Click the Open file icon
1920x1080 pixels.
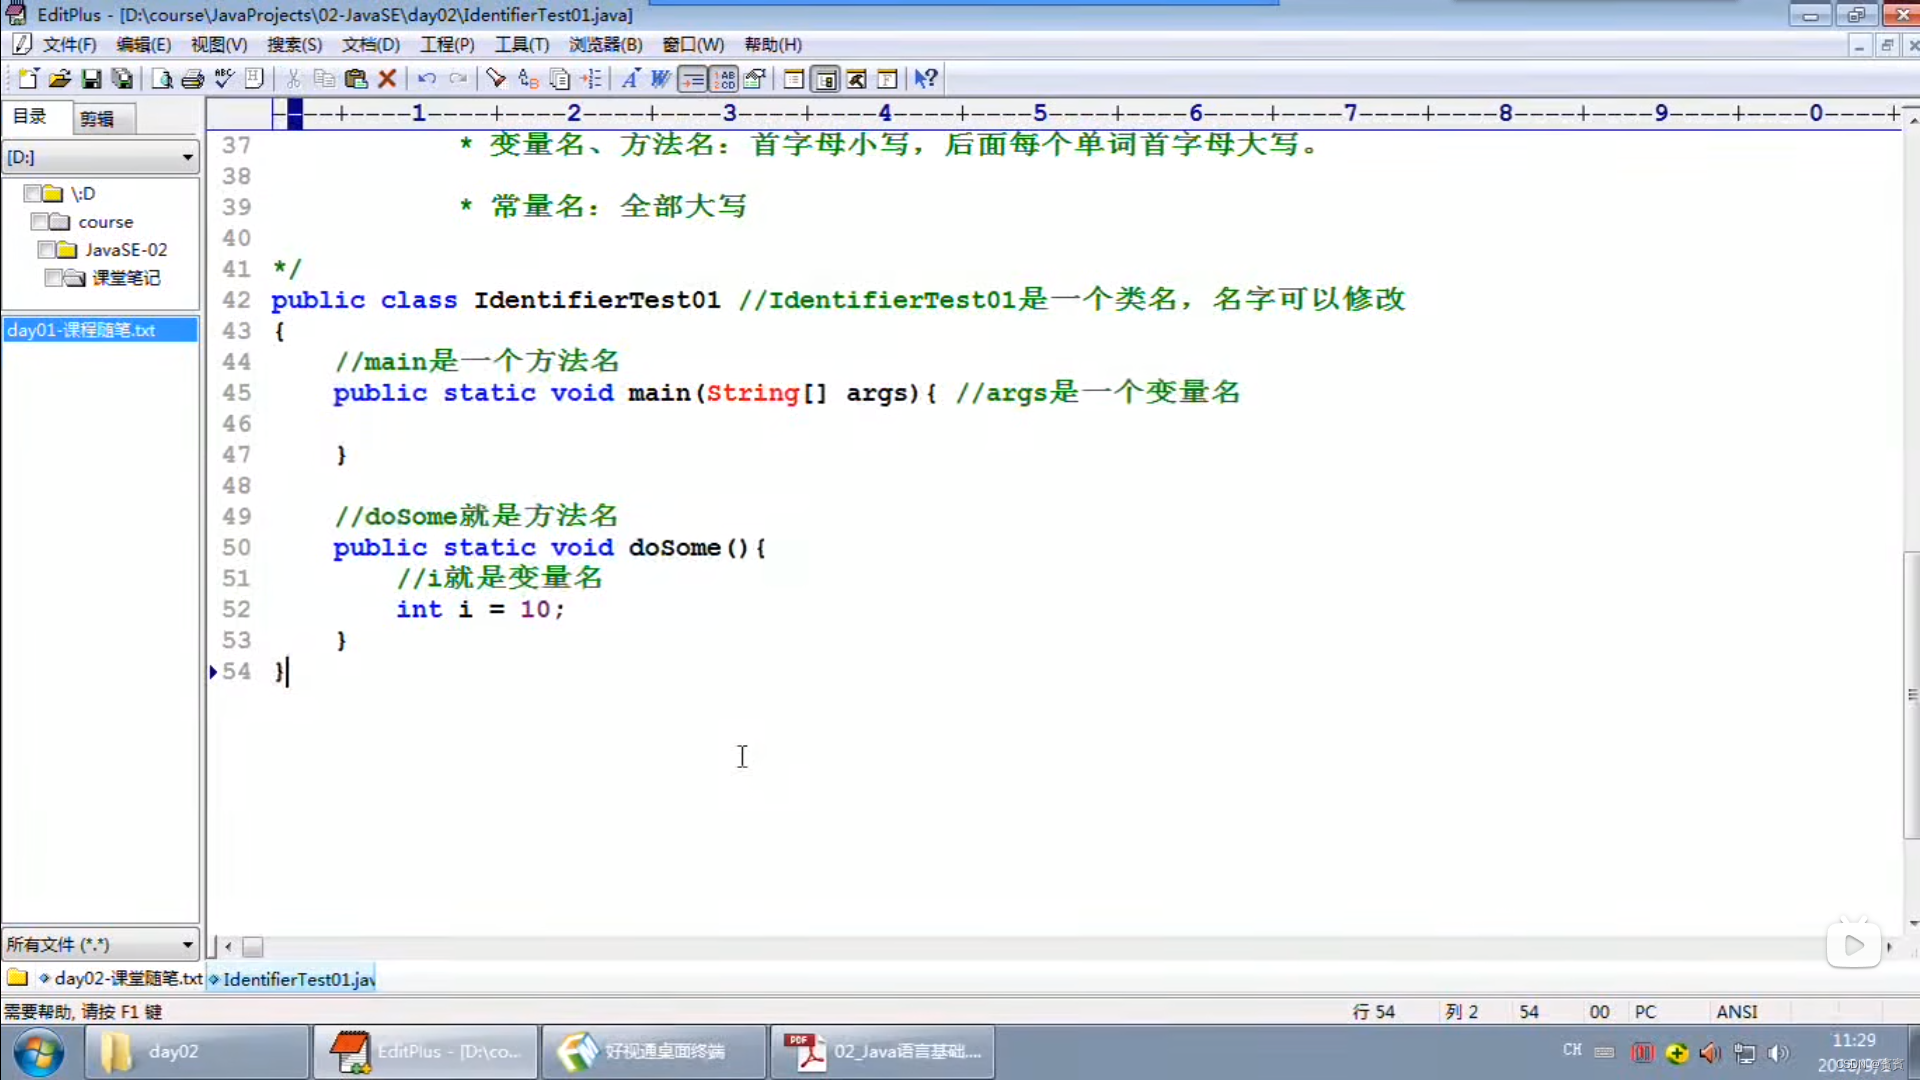pyautogui.click(x=59, y=79)
